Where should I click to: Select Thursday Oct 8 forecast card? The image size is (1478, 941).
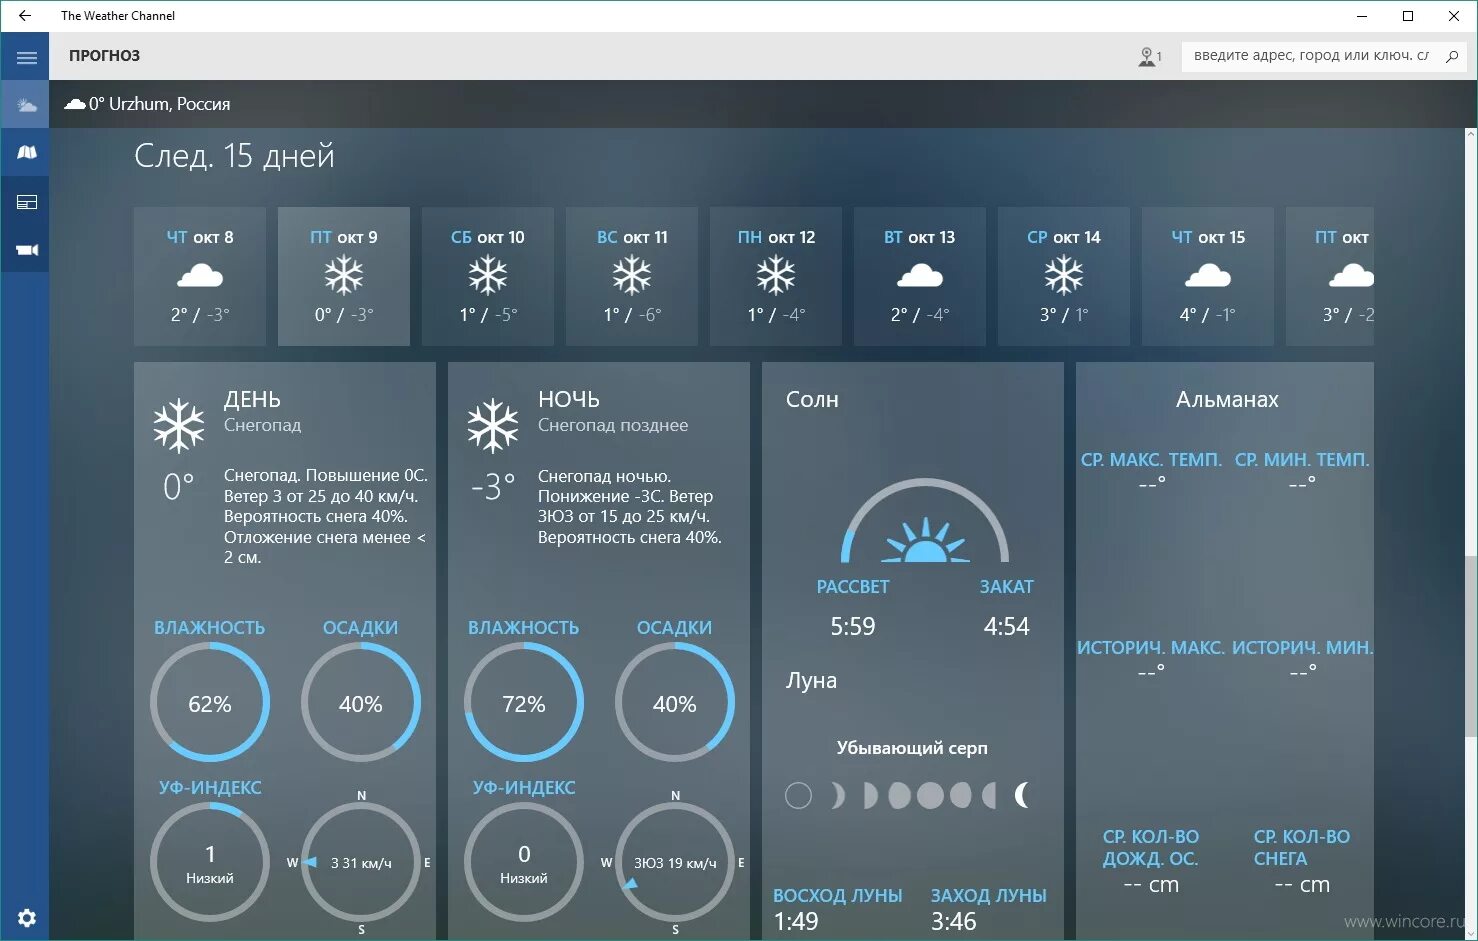pyautogui.click(x=200, y=276)
